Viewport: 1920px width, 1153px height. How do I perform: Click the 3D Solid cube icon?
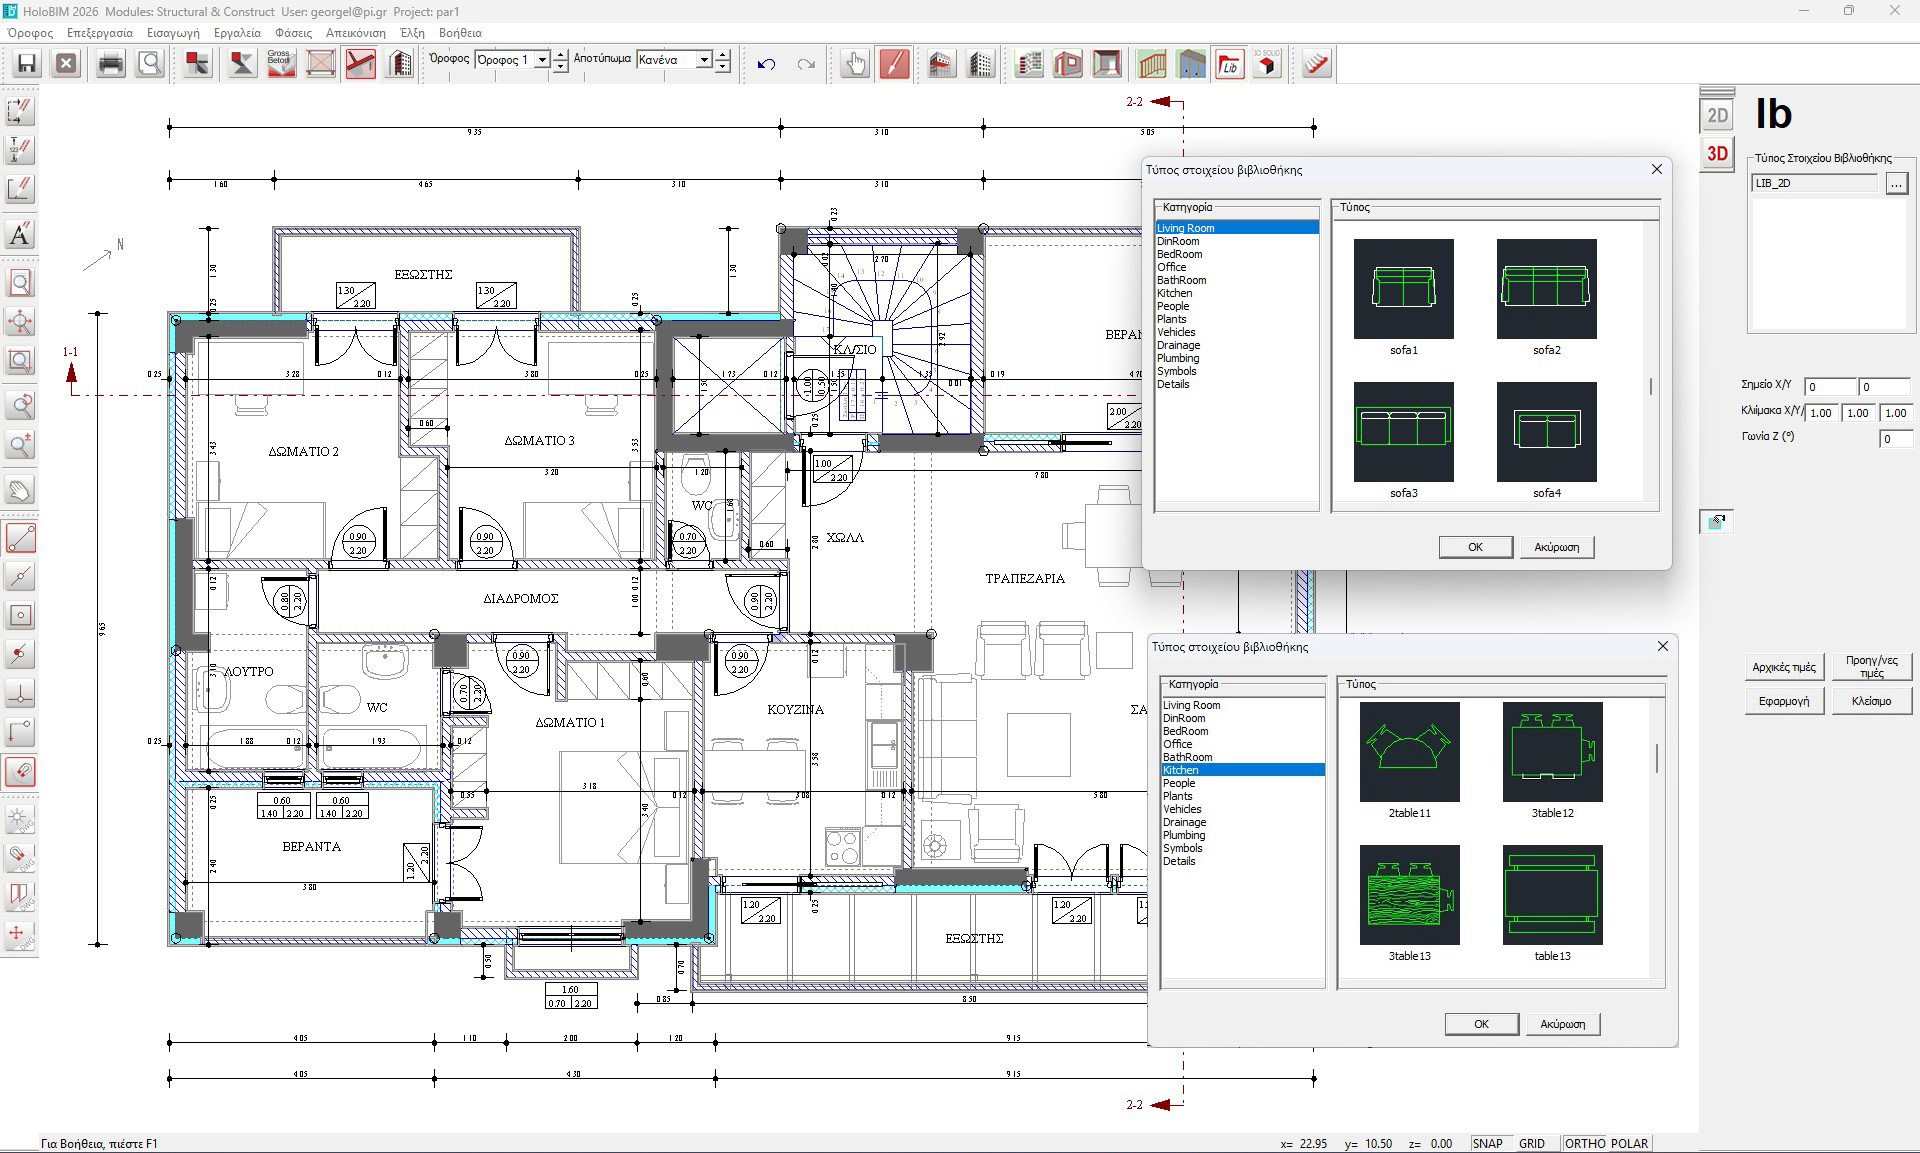pyautogui.click(x=1267, y=65)
